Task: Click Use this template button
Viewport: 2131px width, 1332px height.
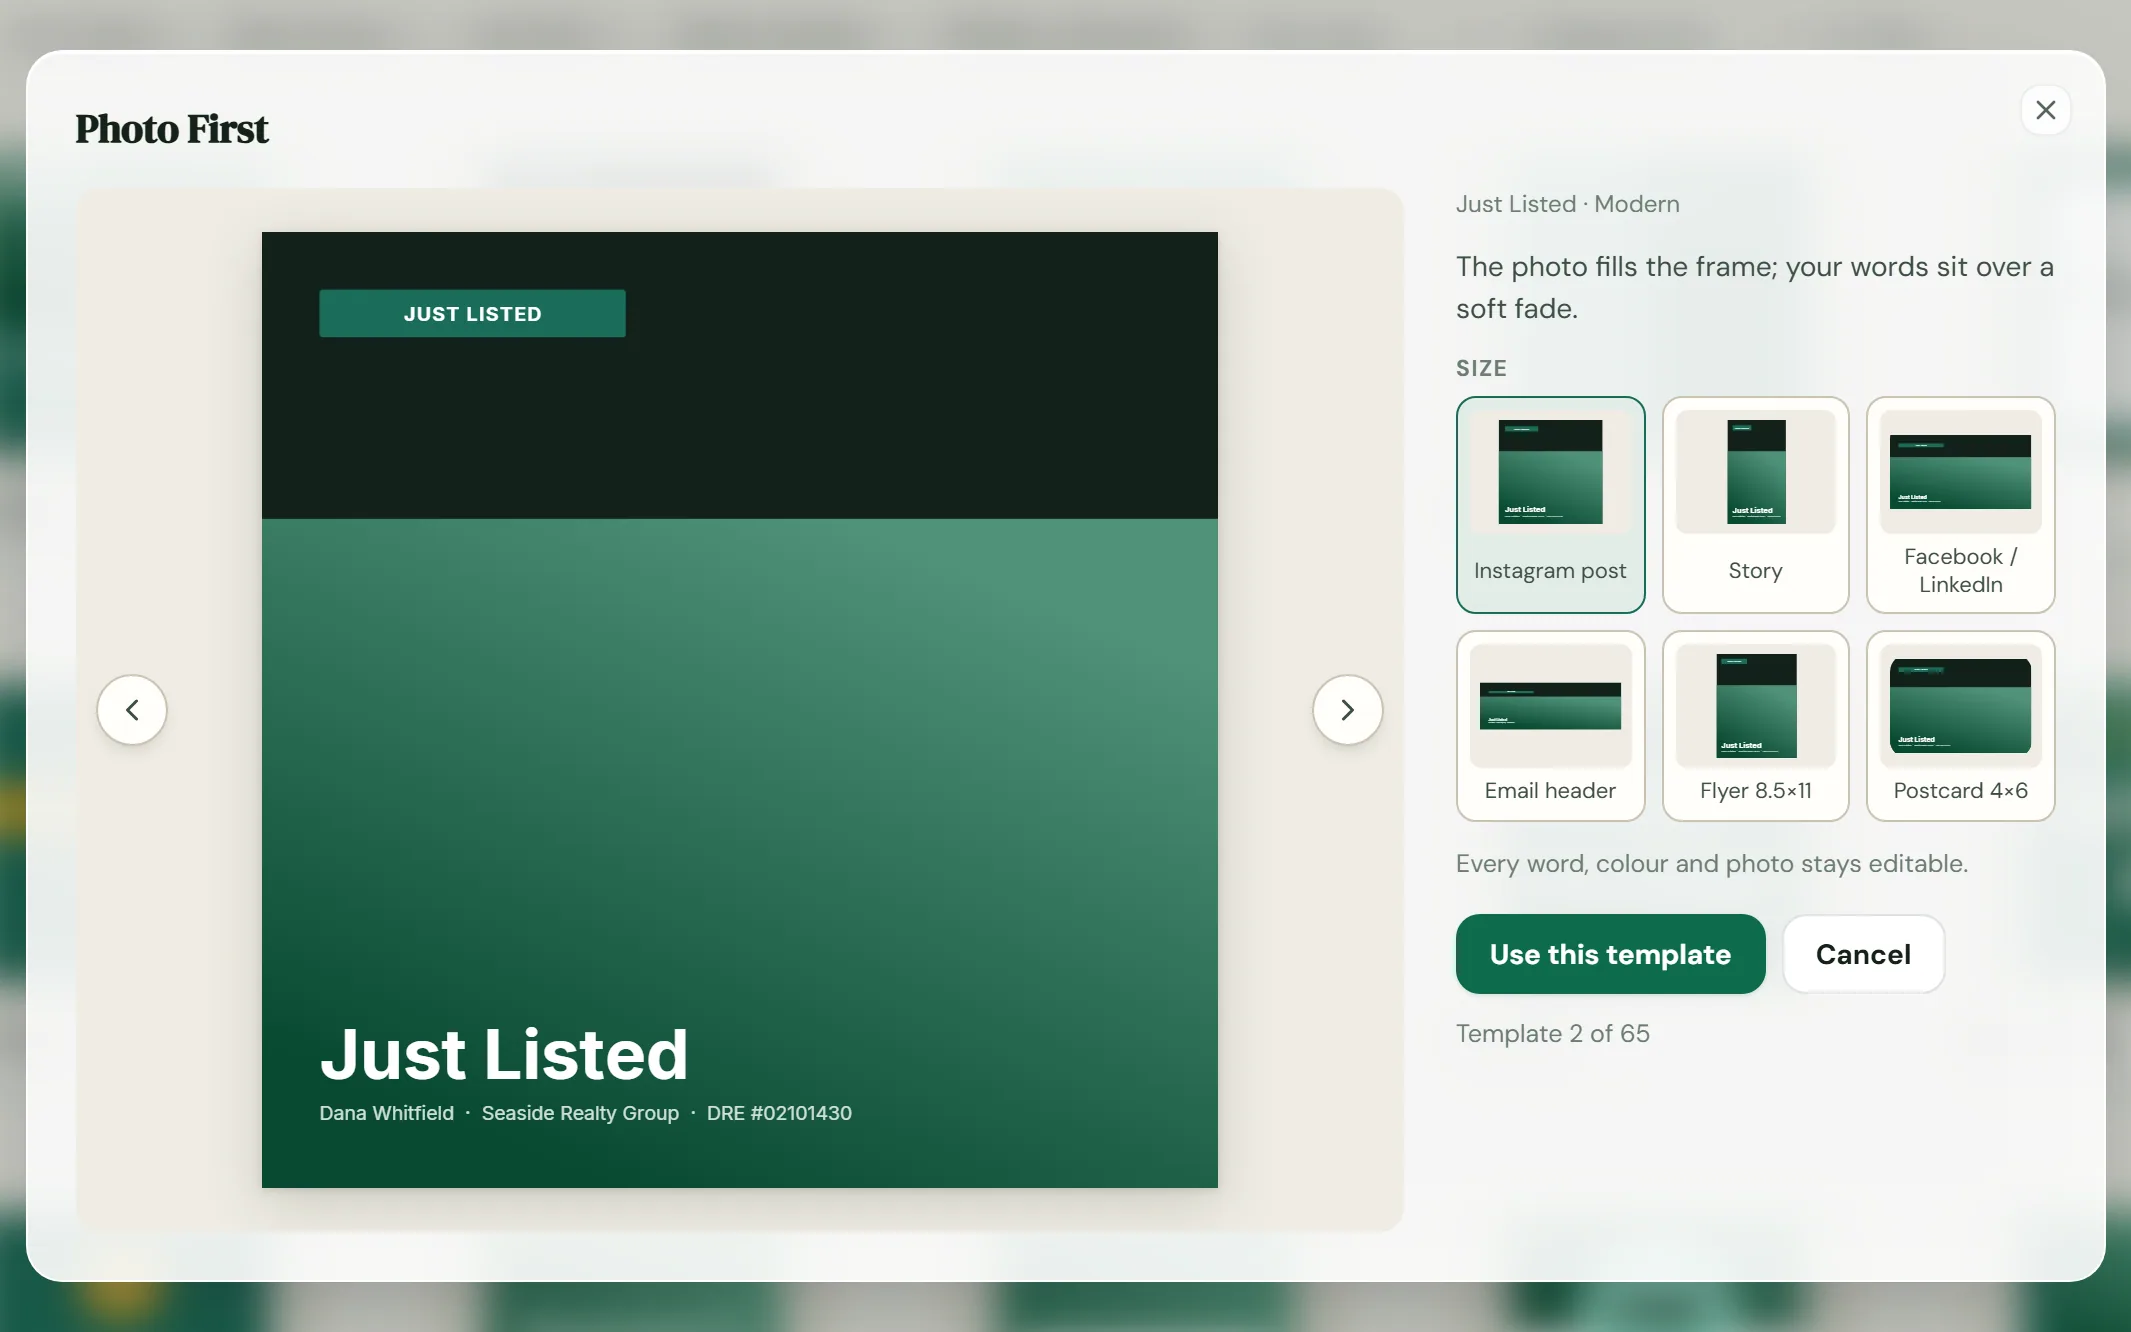Action: pyautogui.click(x=1610, y=954)
